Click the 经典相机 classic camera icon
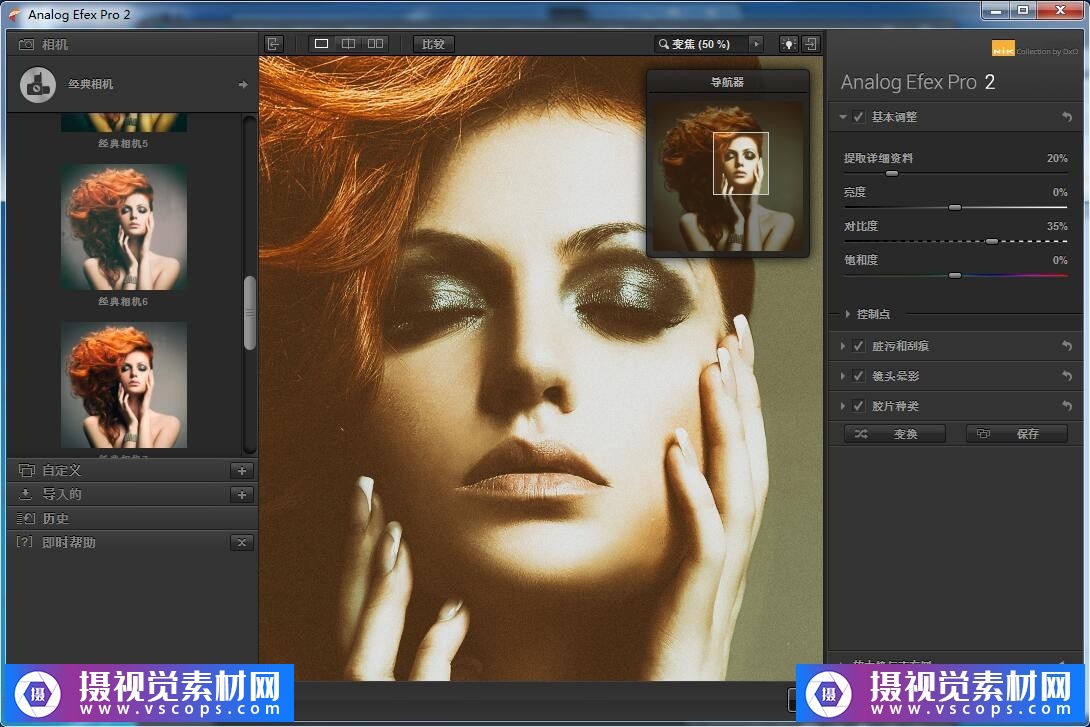The image size is (1090, 727). (37, 85)
